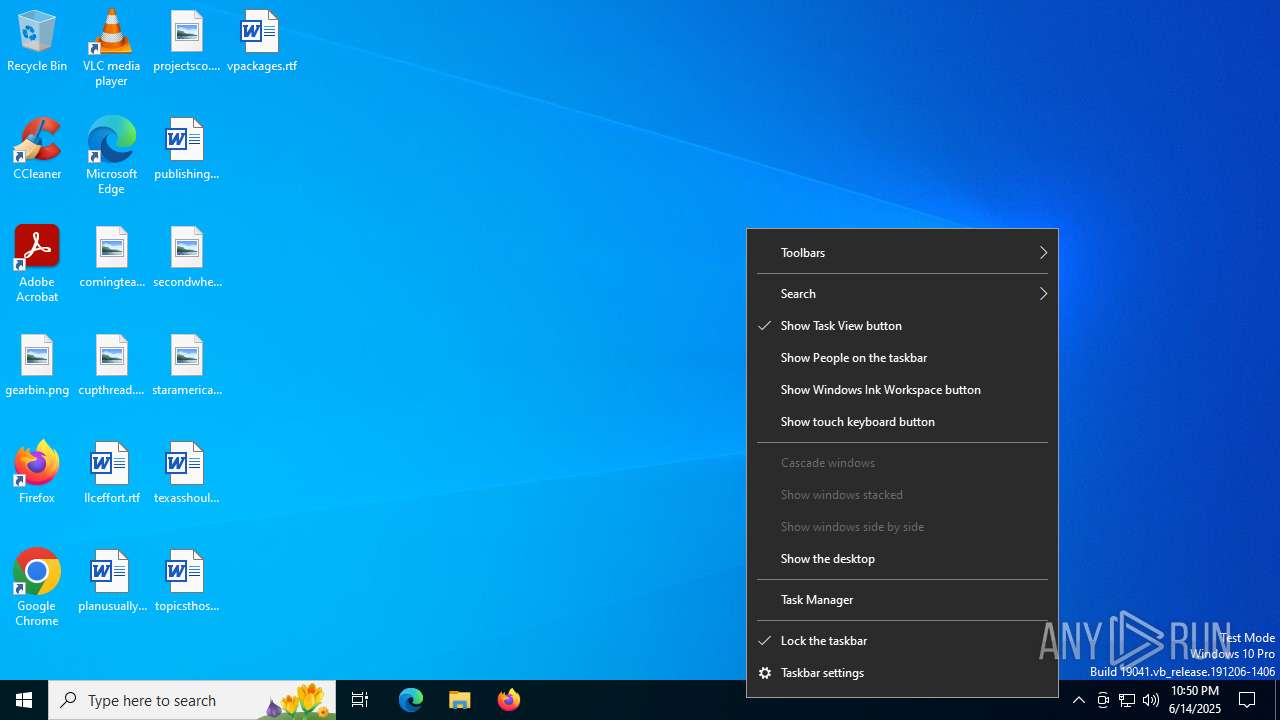Choose Show the desktop menu entry
Viewport: 1280px width, 720px height.
tap(902, 559)
